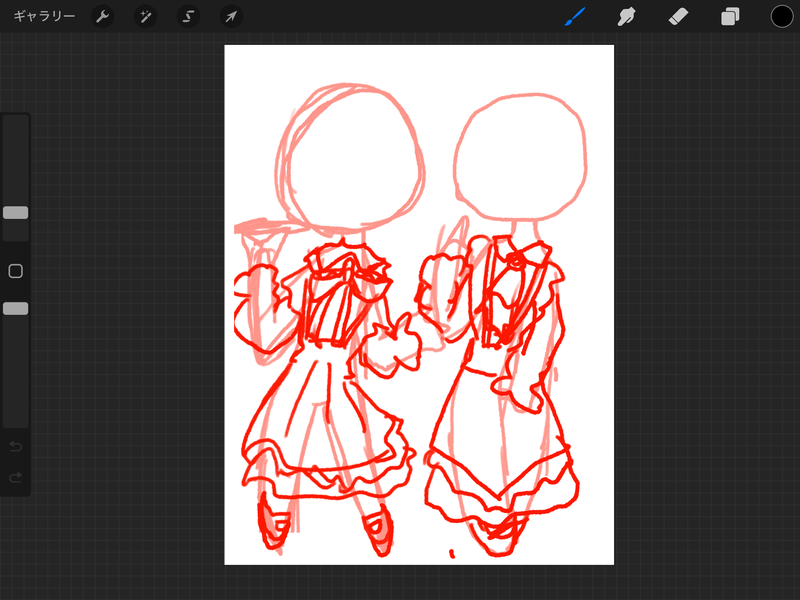This screenshot has width=800, height=600.
Task: Open the Actions wrench menu
Action: click(103, 16)
